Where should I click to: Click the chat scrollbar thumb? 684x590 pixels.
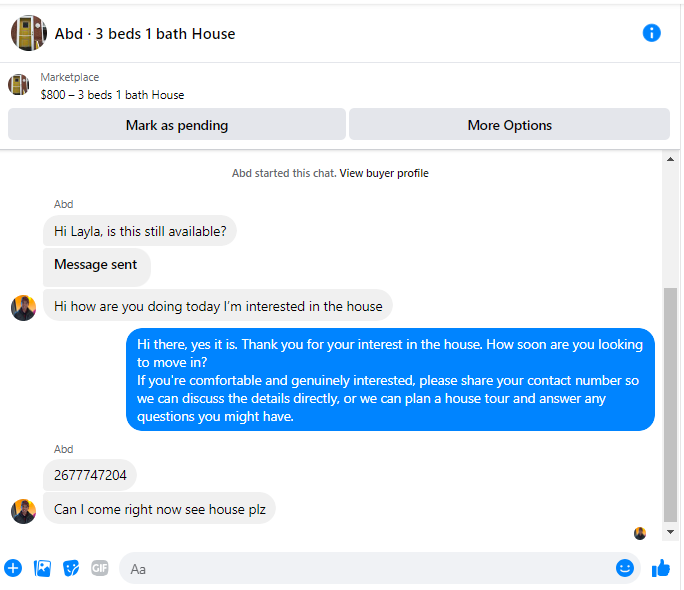point(670,405)
